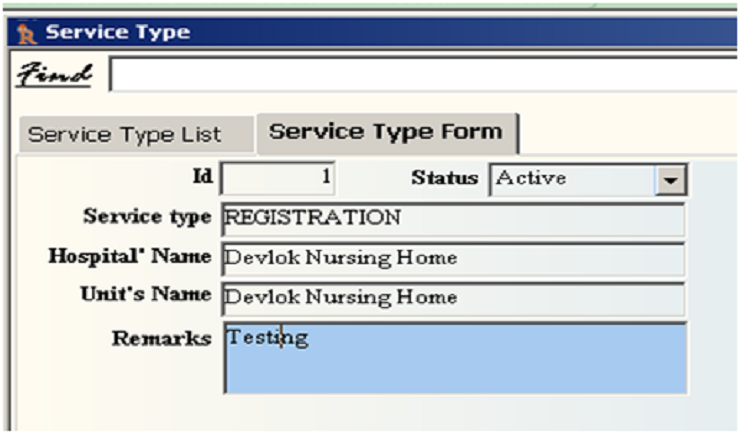
Task: Focus the Unit's Name input field
Action: (453, 297)
